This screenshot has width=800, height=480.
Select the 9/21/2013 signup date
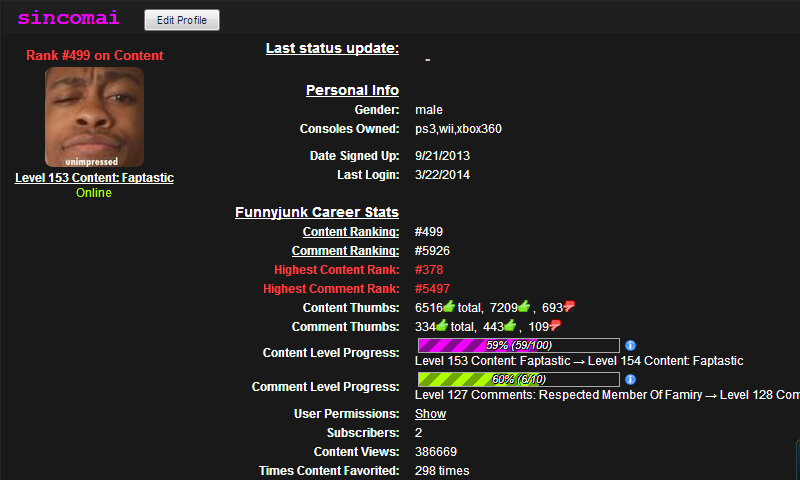pos(442,156)
